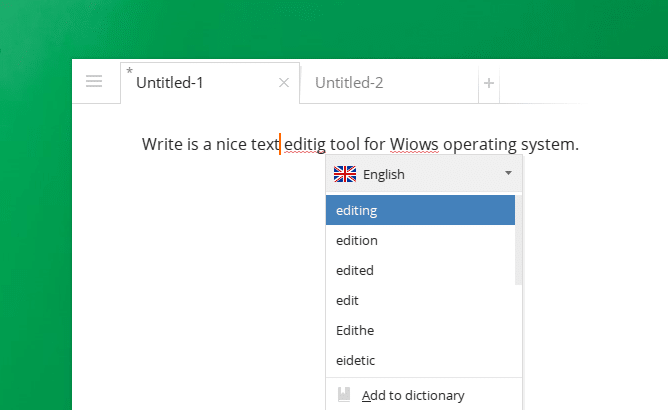668x410 pixels.
Task: Add a new tab with plus button
Action: tap(489, 83)
